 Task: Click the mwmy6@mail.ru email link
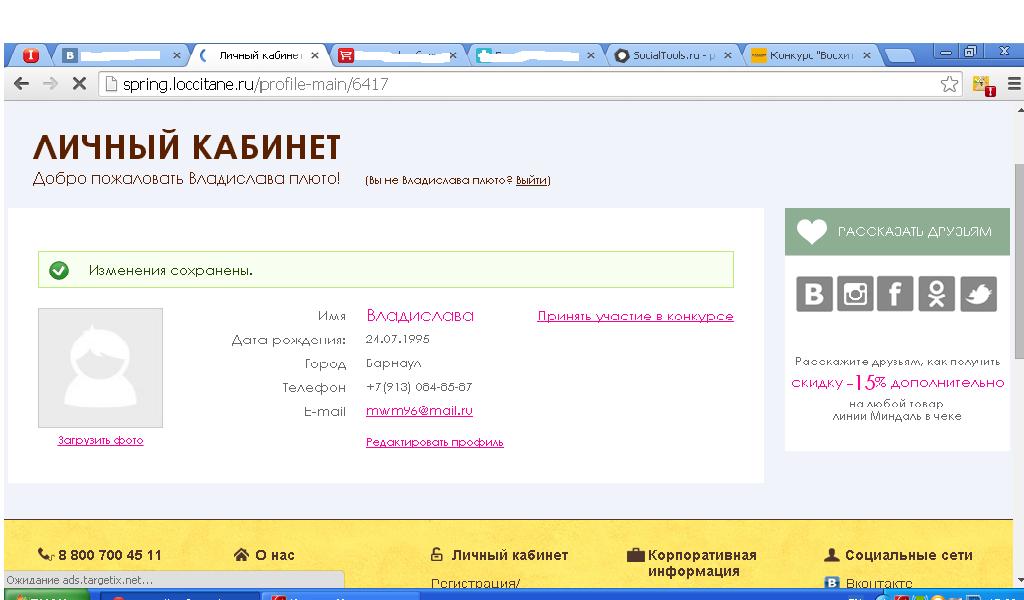click(419, 411)
